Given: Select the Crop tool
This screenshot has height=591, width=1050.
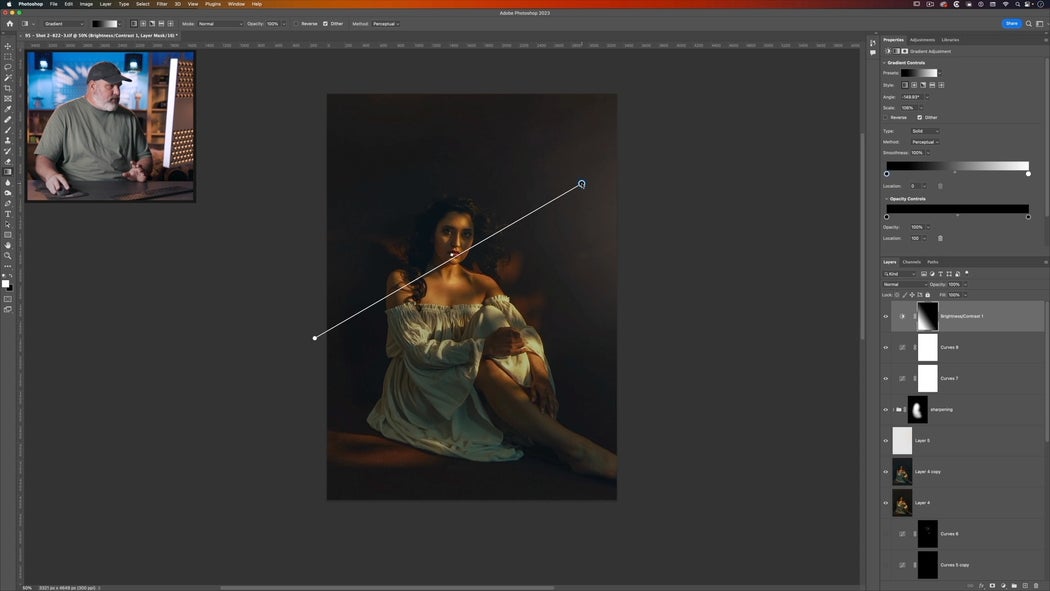Looking at the screenshot, I should (x=6, y=87).
